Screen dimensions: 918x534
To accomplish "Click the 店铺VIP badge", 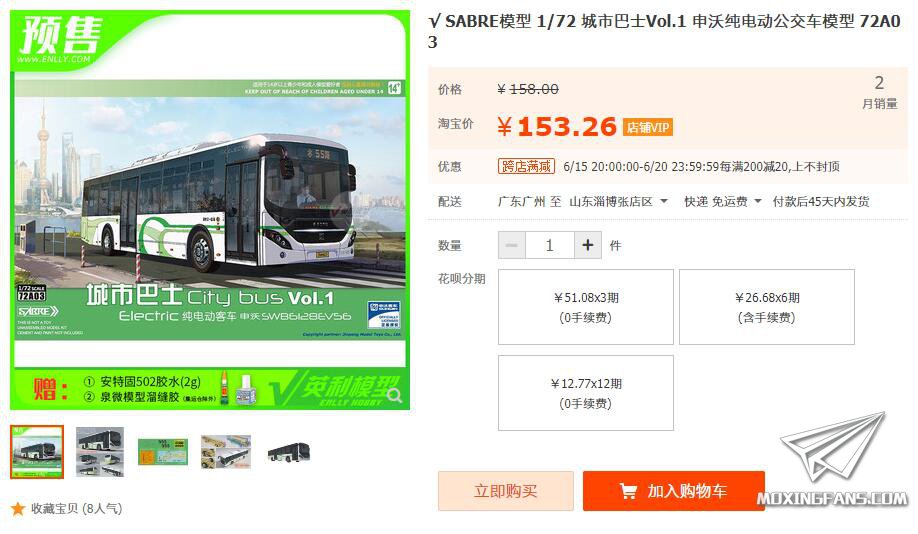I will 648,127.
